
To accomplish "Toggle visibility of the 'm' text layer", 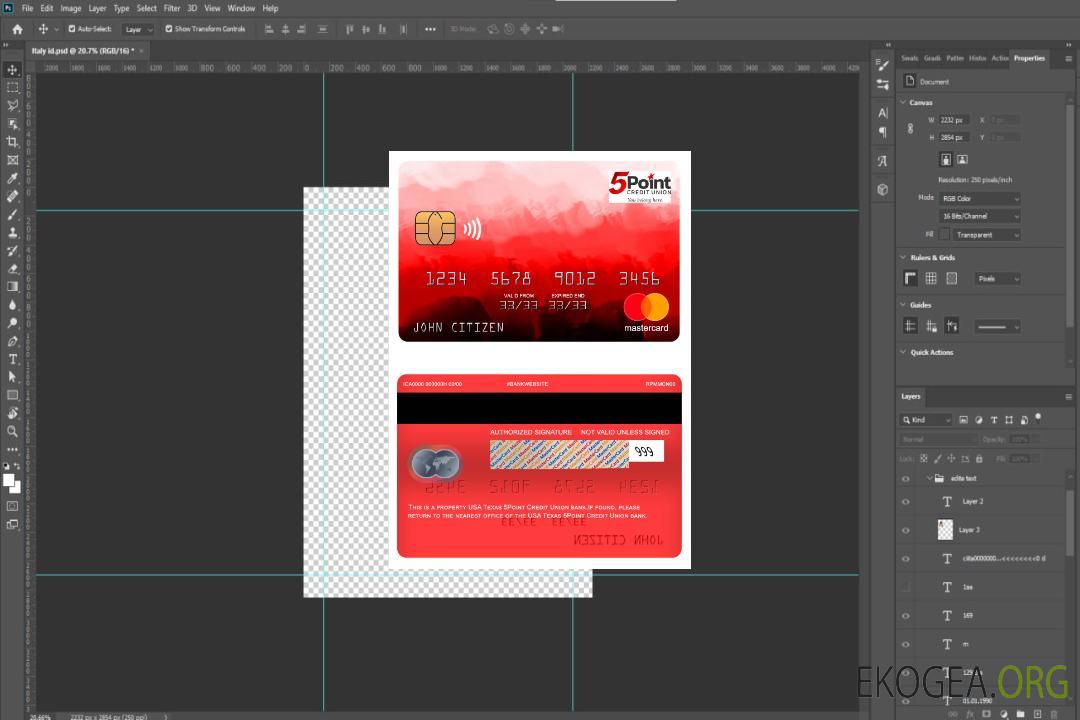I will [x=906, y=645].
